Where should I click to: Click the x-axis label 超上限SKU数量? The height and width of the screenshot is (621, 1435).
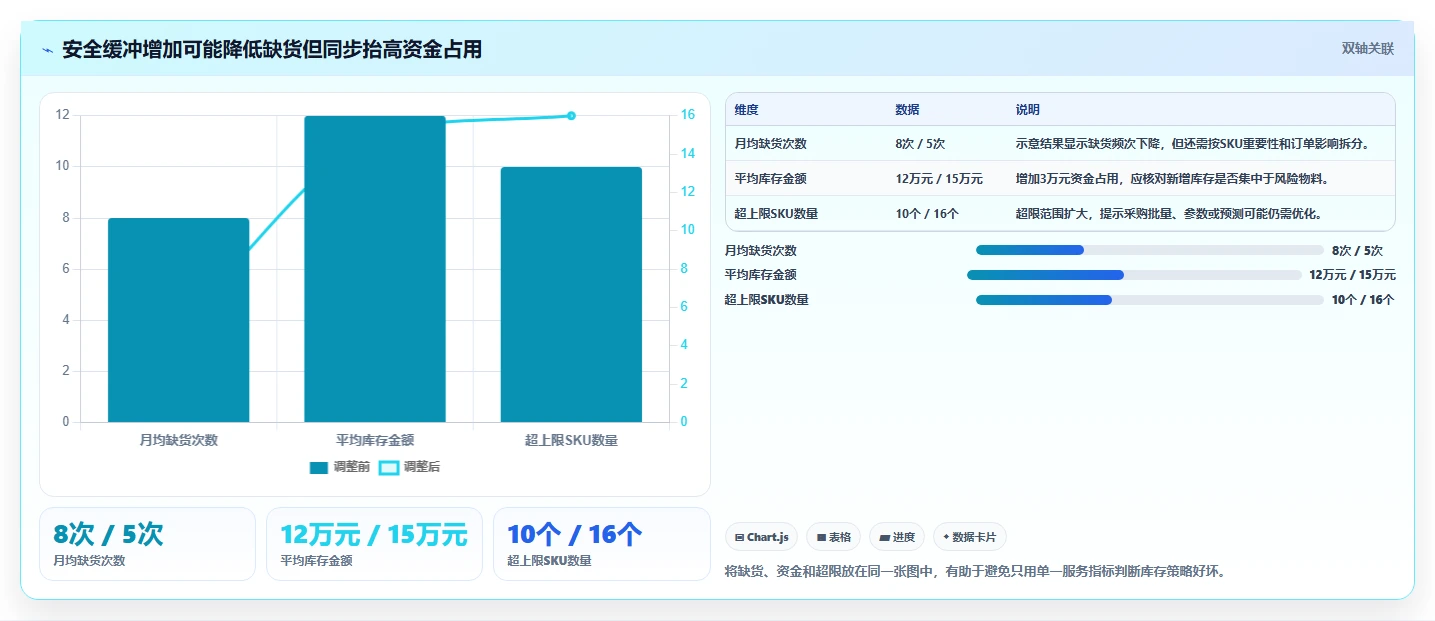(x=571, y=440)
